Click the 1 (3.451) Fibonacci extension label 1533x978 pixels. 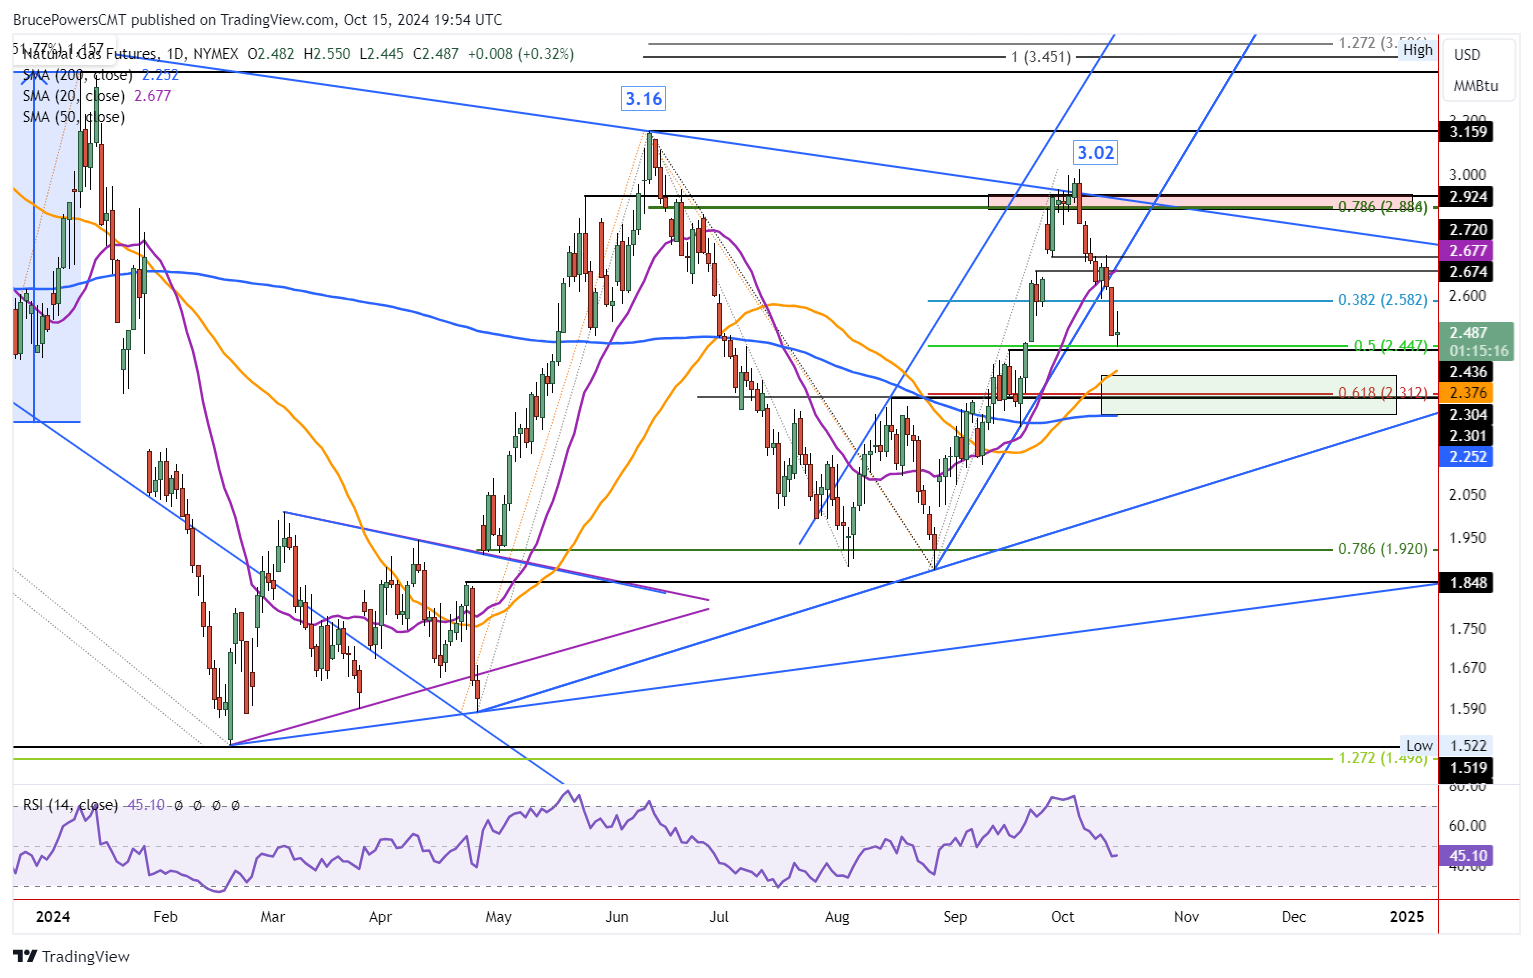point(1040,56)
